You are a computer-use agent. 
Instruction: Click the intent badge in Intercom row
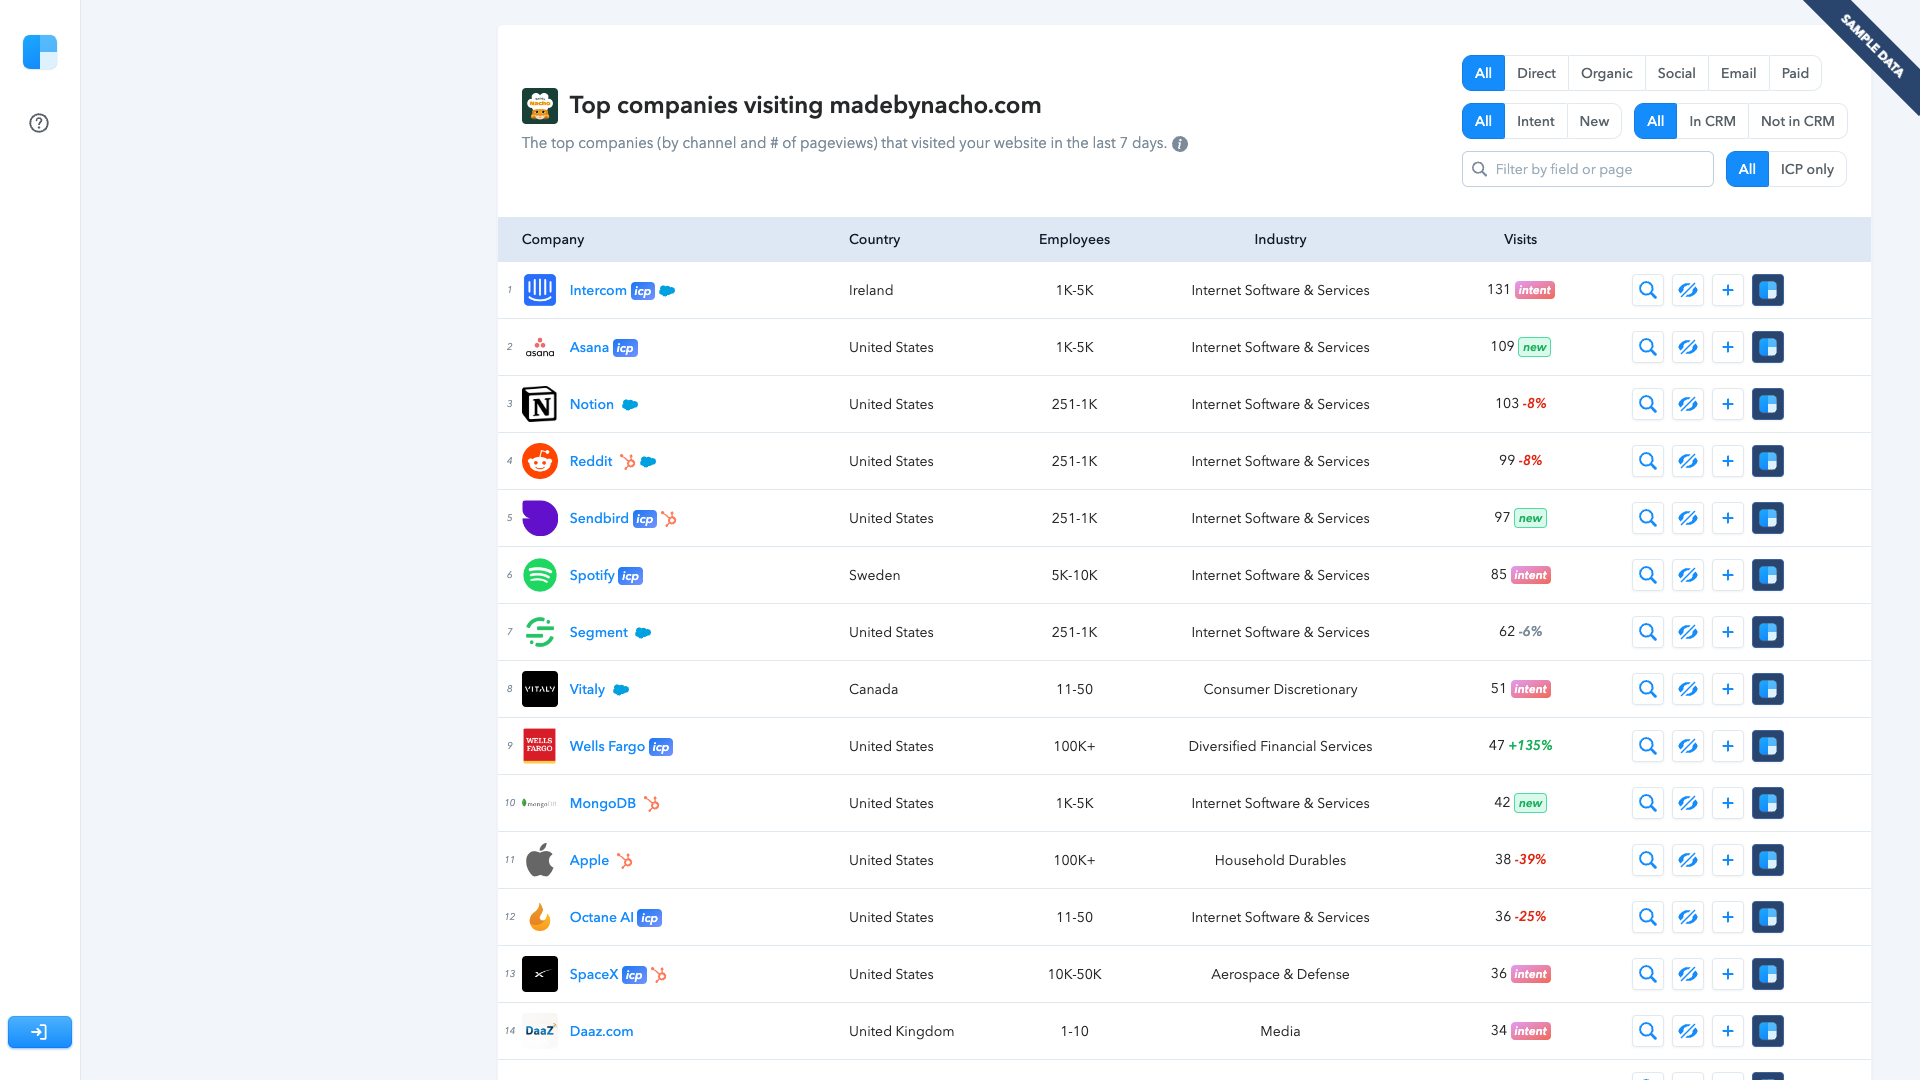(x=1535, y=290)
